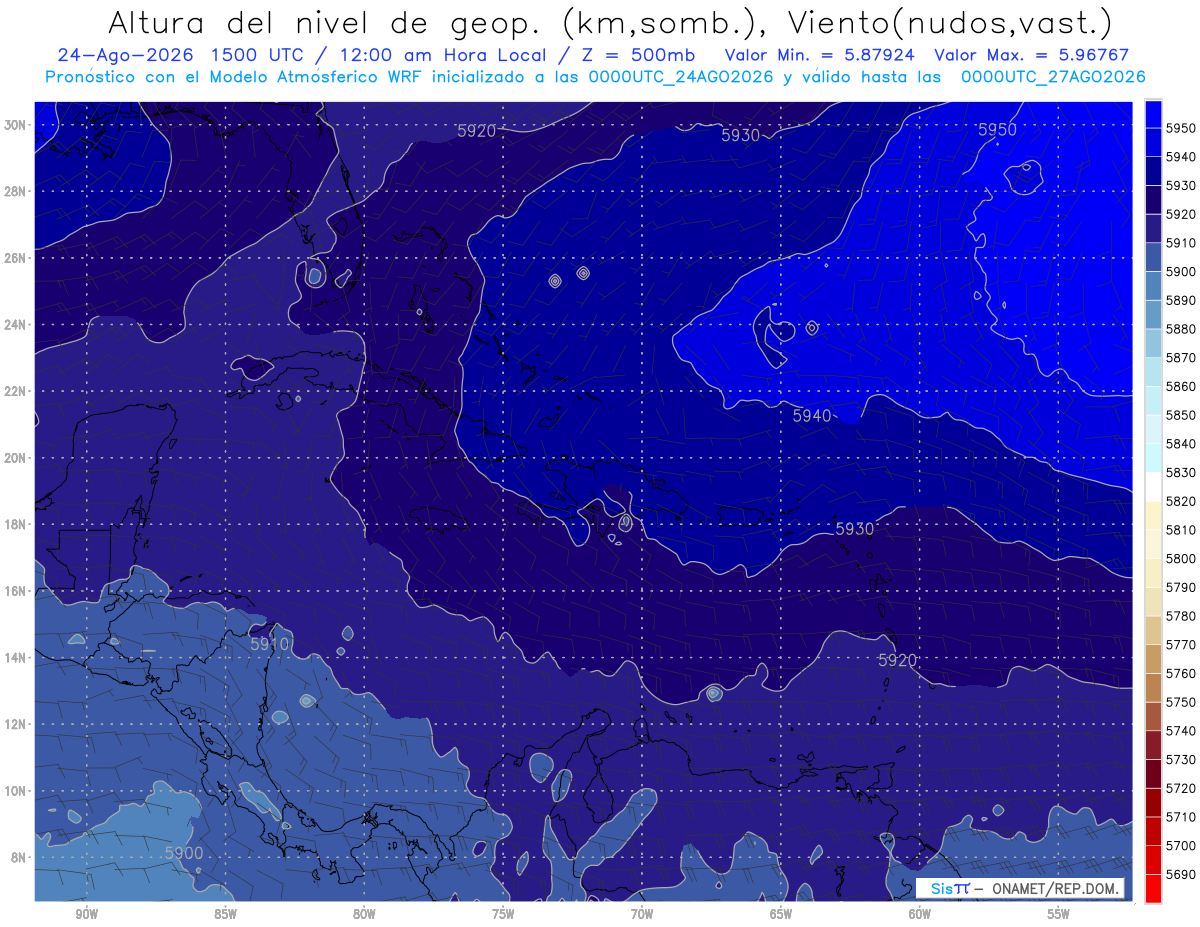Click the 5790 tick label on the colorbar
Screen dimensions: 1200x927
click(1181, 587)
